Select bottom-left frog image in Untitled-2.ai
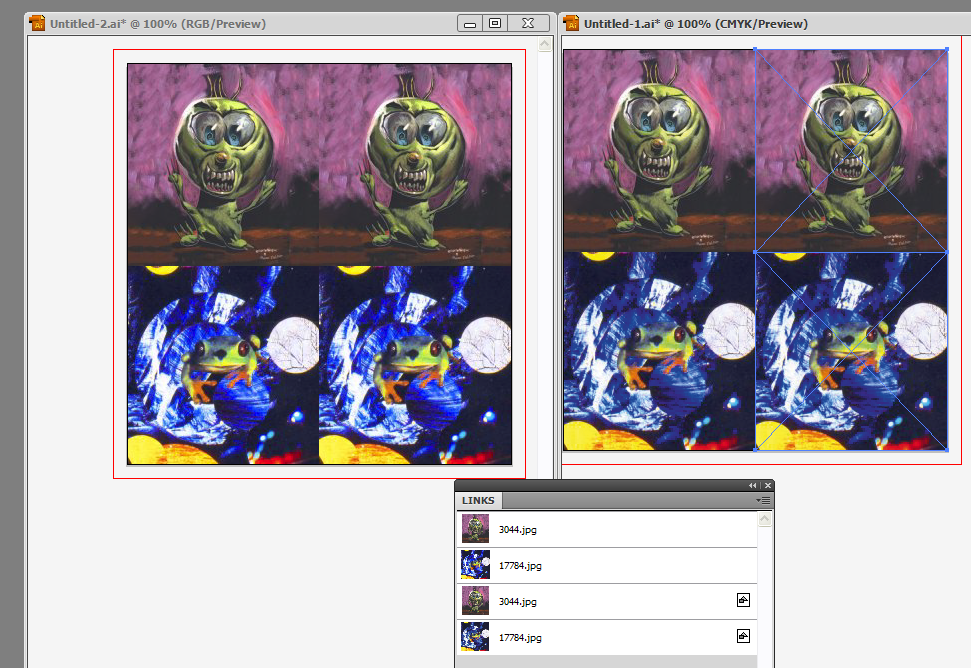Viewport: 971px width, 668px height. 224,365
